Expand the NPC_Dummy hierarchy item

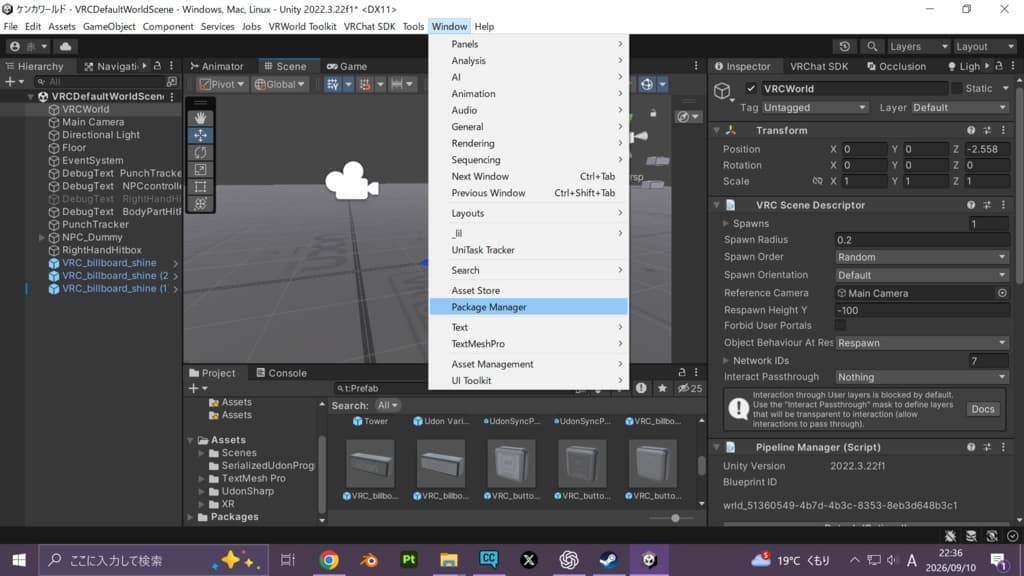[x=42, y=238]
